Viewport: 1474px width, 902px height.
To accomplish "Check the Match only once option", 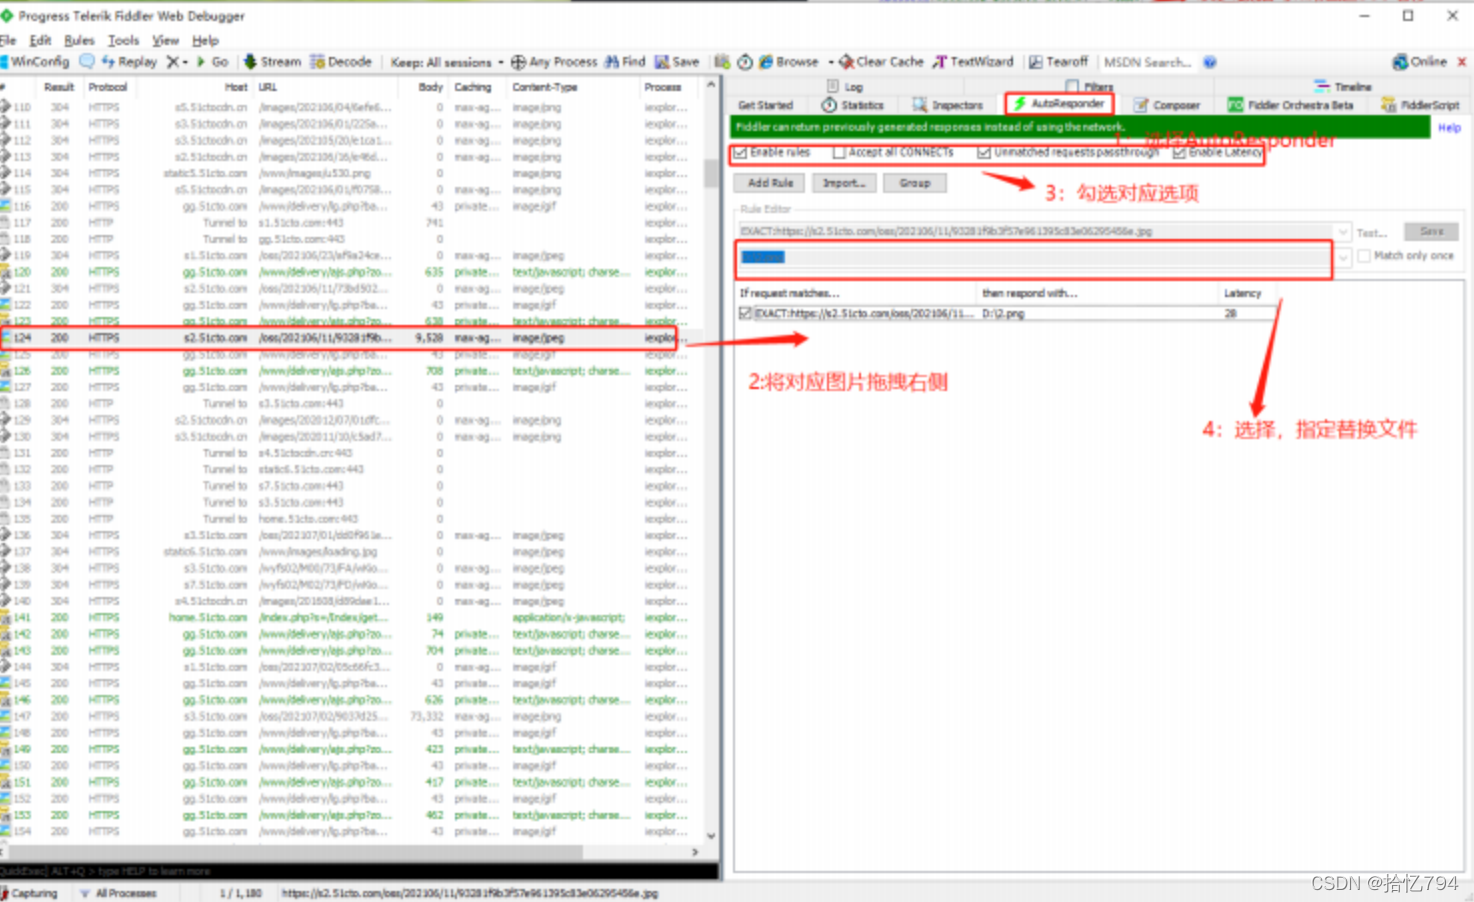I will (1364, 256).
